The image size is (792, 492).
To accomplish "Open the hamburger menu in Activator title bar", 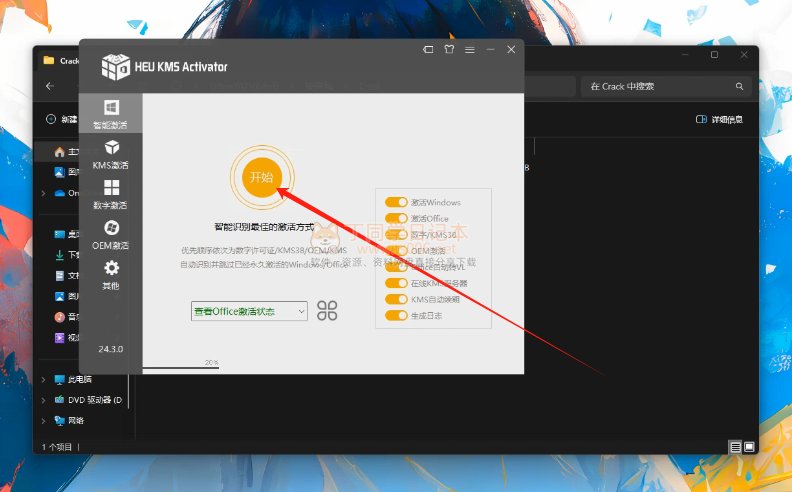I will pyautogui.click(x=470, y=50).
